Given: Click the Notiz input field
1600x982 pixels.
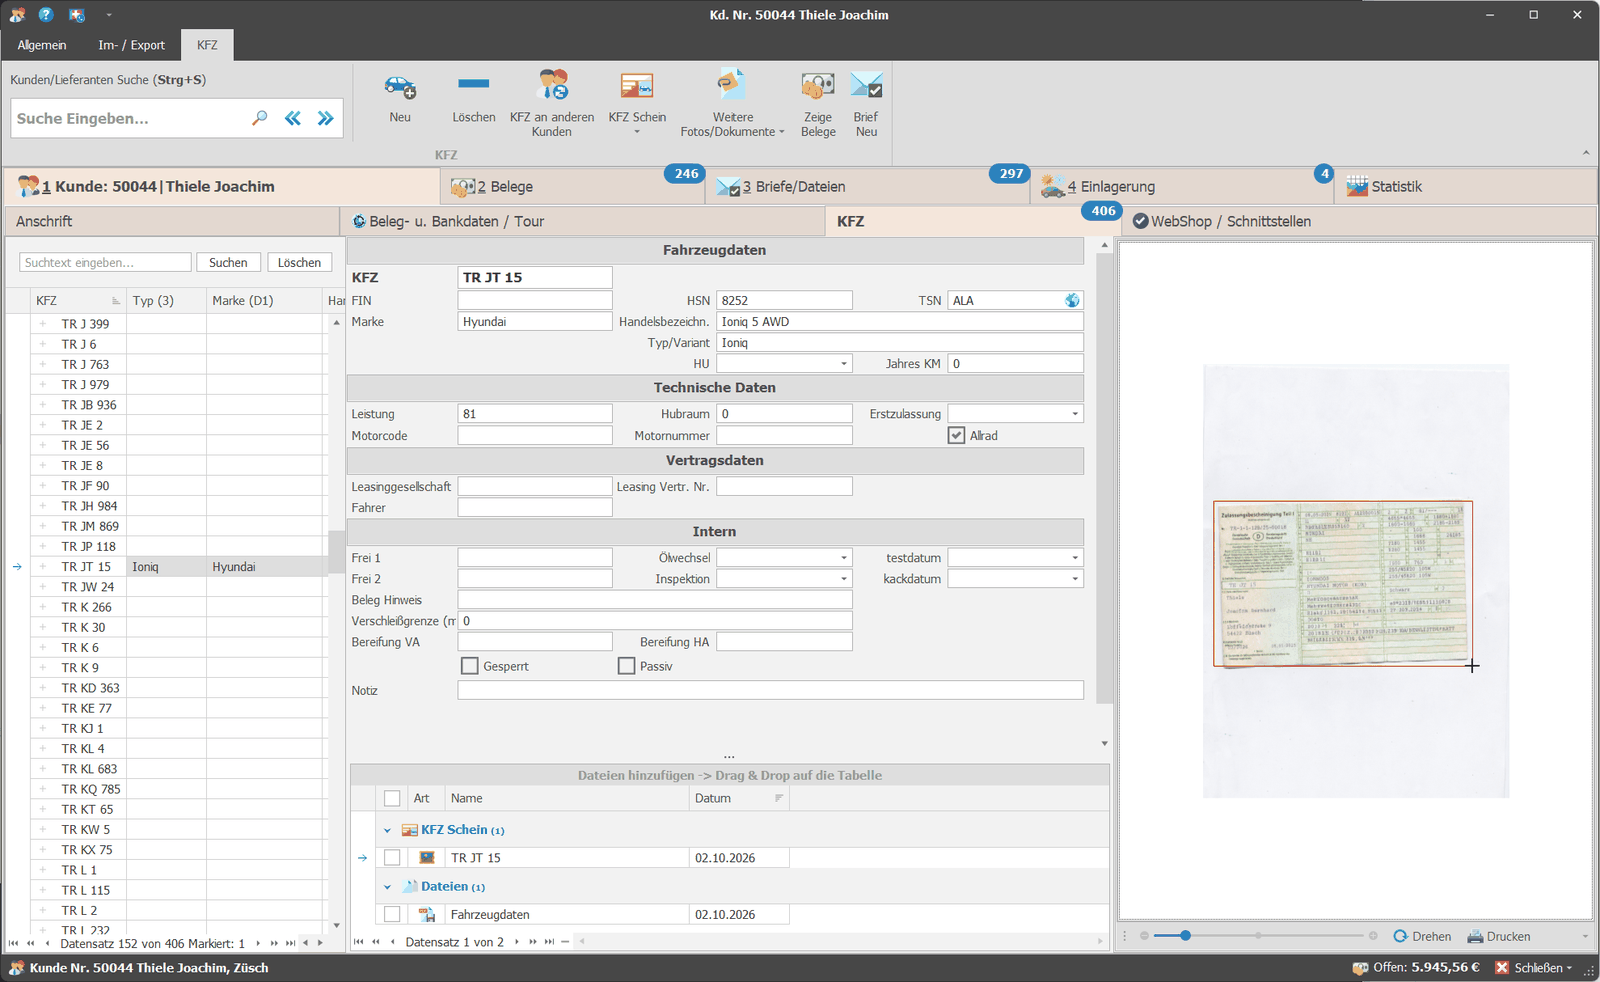Looking at the screenshot, I should coord(770,690).
